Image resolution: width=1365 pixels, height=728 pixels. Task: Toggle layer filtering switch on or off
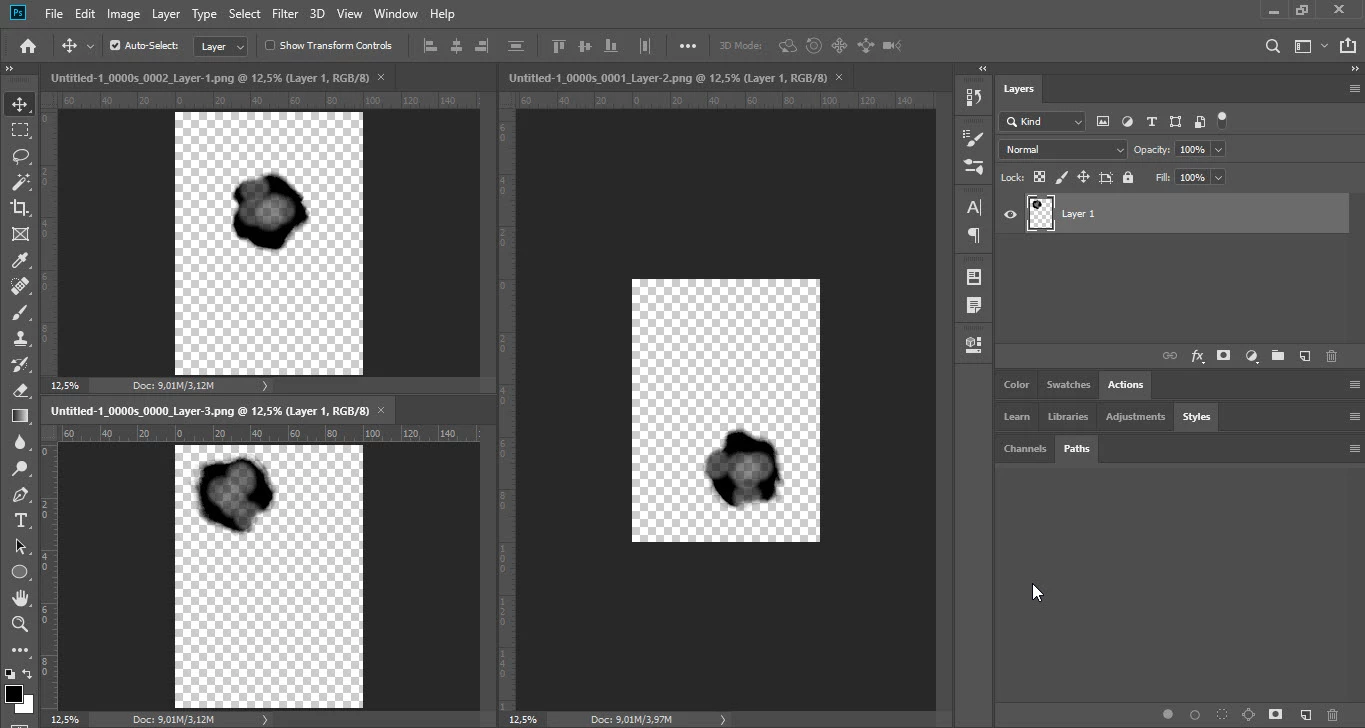(1222, 120)
